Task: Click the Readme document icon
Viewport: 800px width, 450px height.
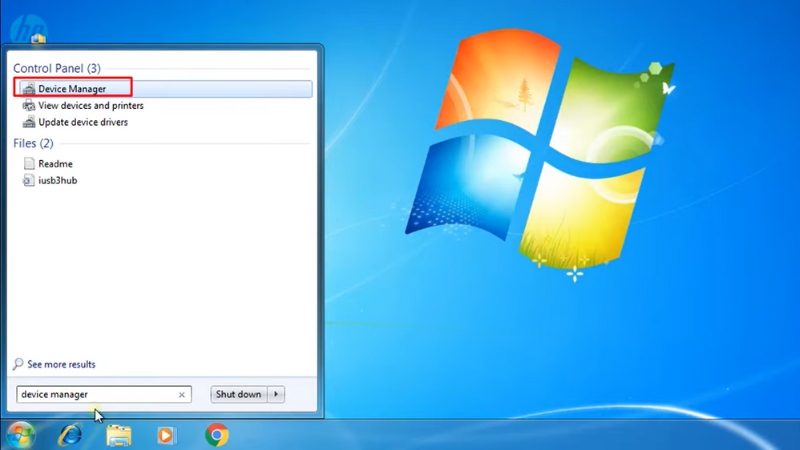Action: tap(29, 163)
